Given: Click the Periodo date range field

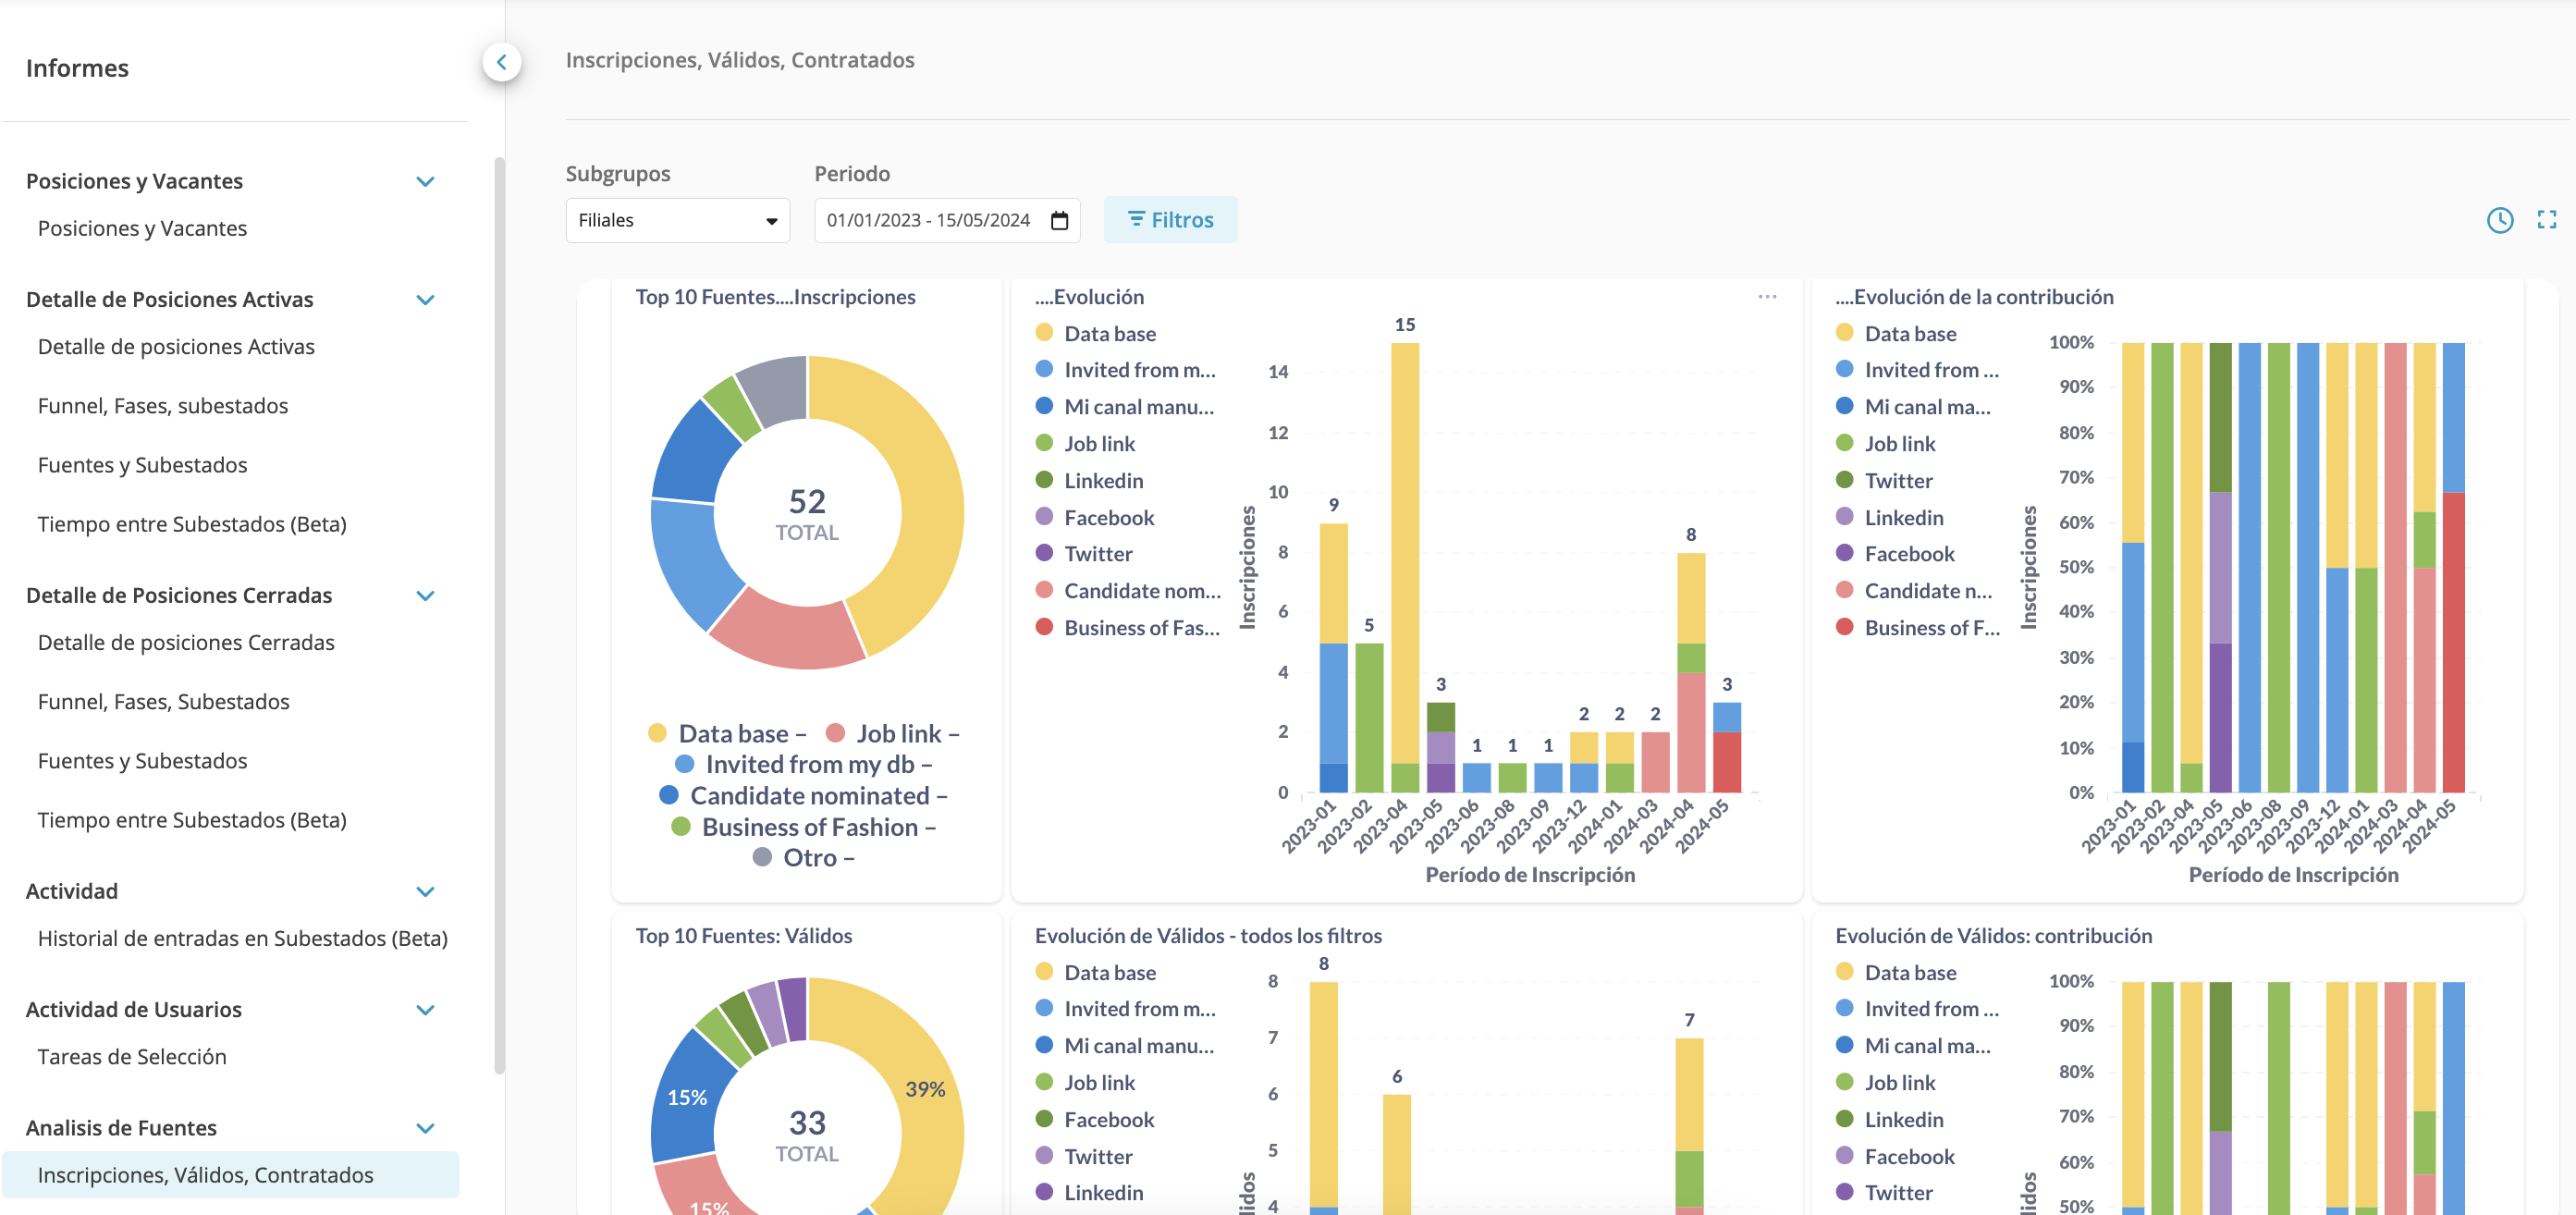Looking at the screenshot, I should pyautogui.click(x=928, y=220).
